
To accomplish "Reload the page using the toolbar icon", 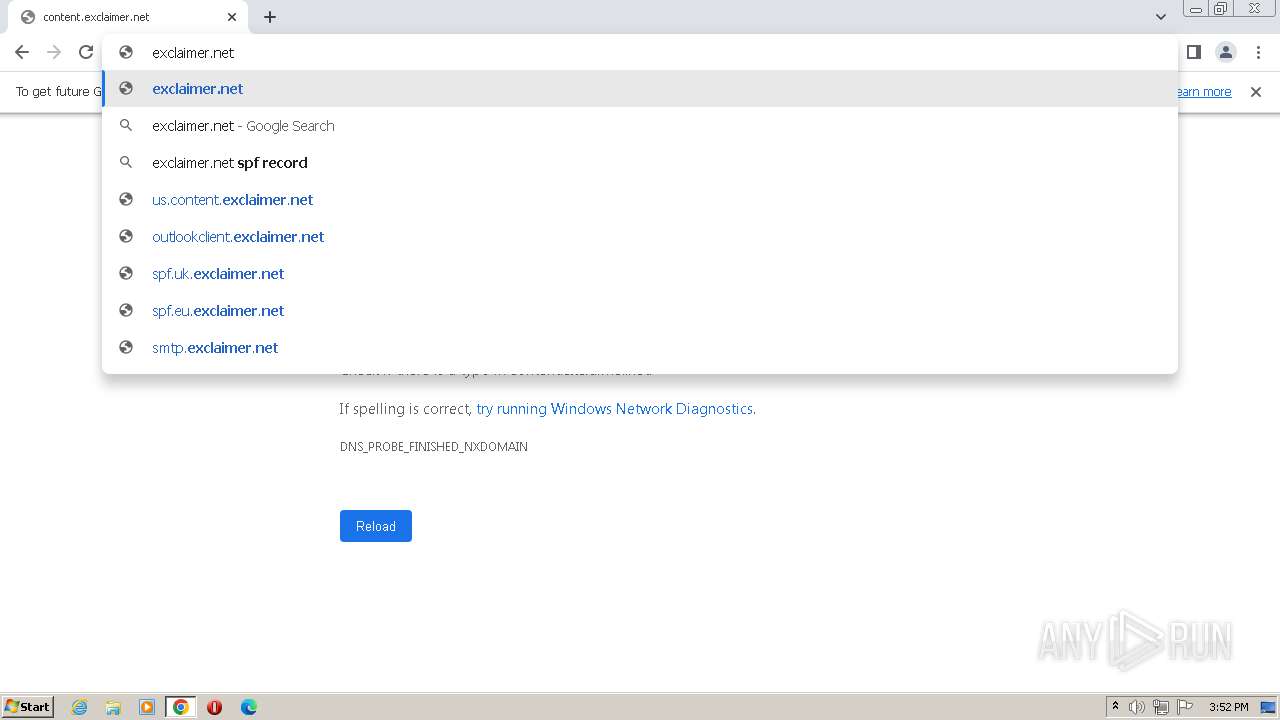I will tap(86, 52).
